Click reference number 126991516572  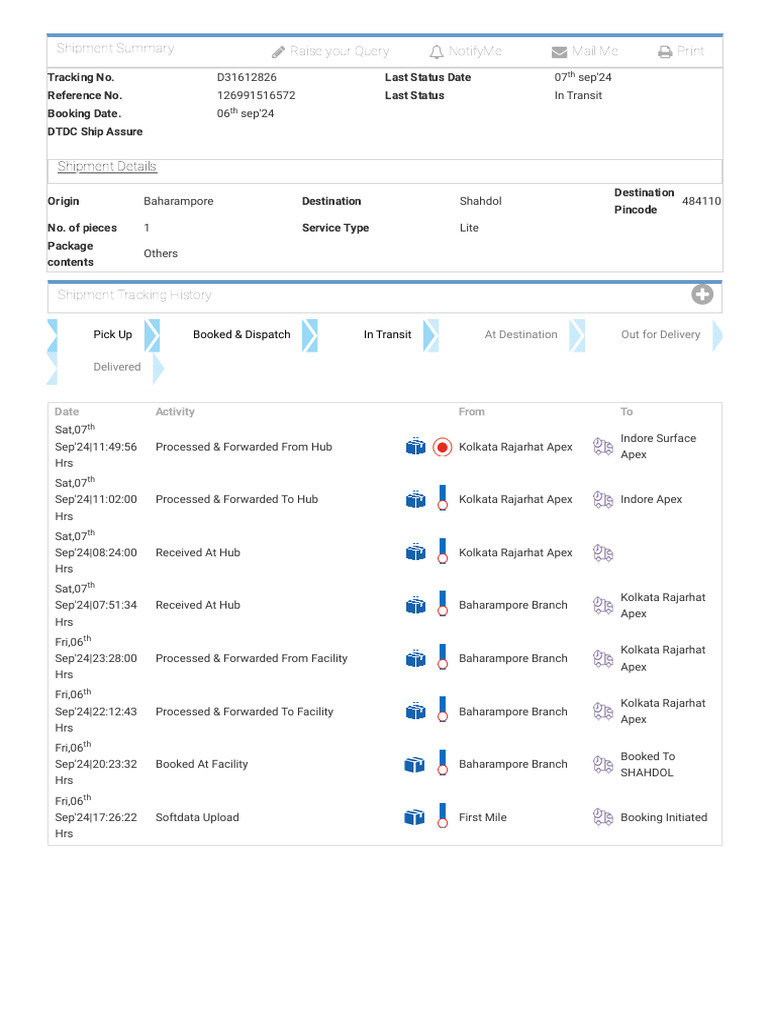(256, 95)
